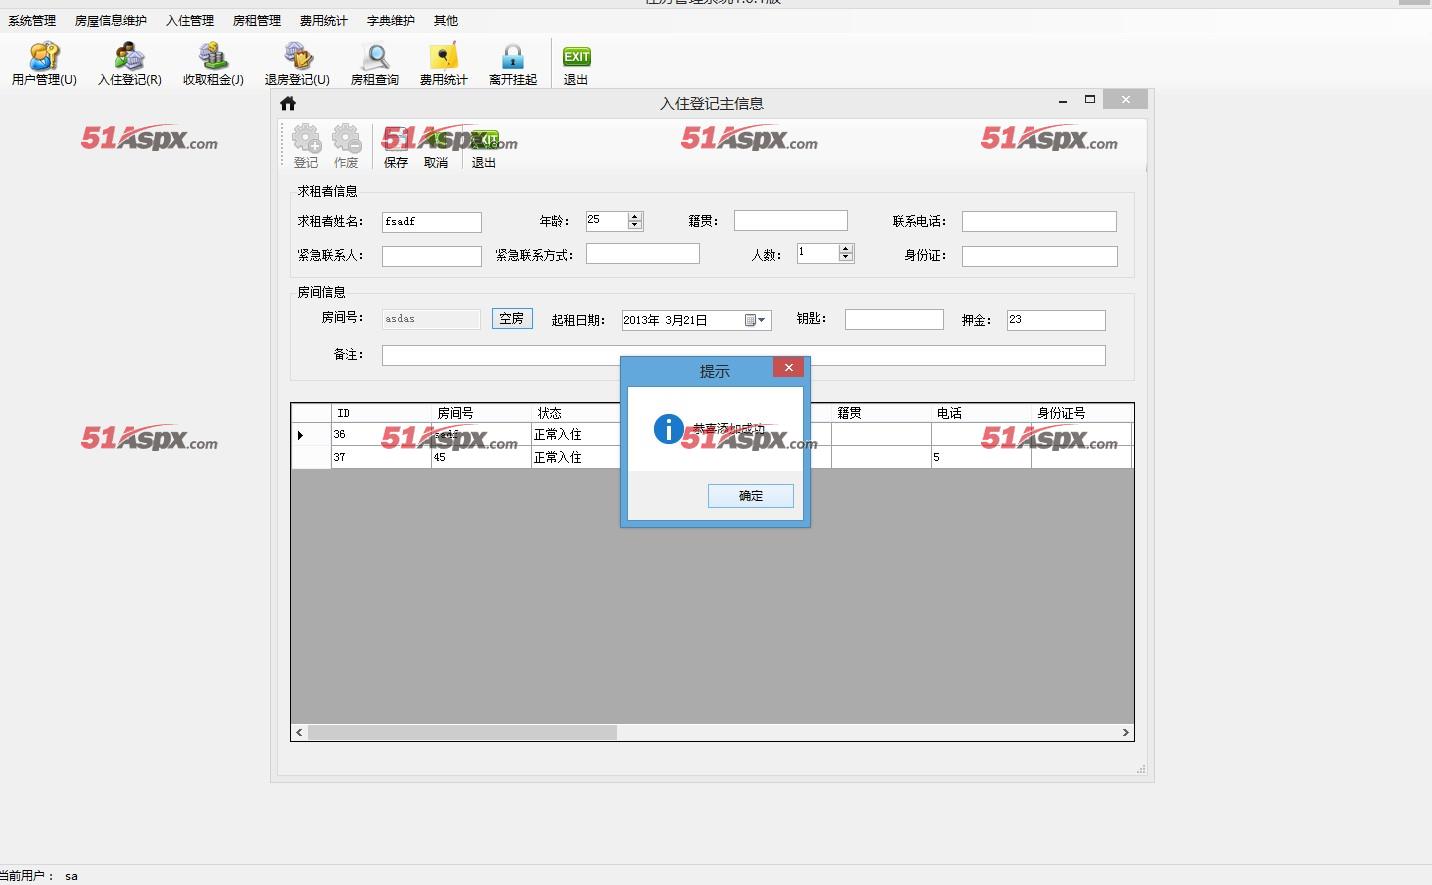Click the 备注 remarks input field
This screenshot has width=1432, height=885.
(744, 356)
